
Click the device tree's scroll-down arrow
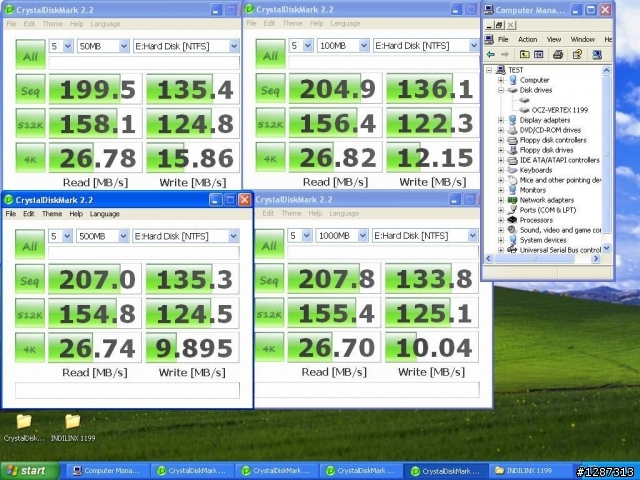(606, 248)
